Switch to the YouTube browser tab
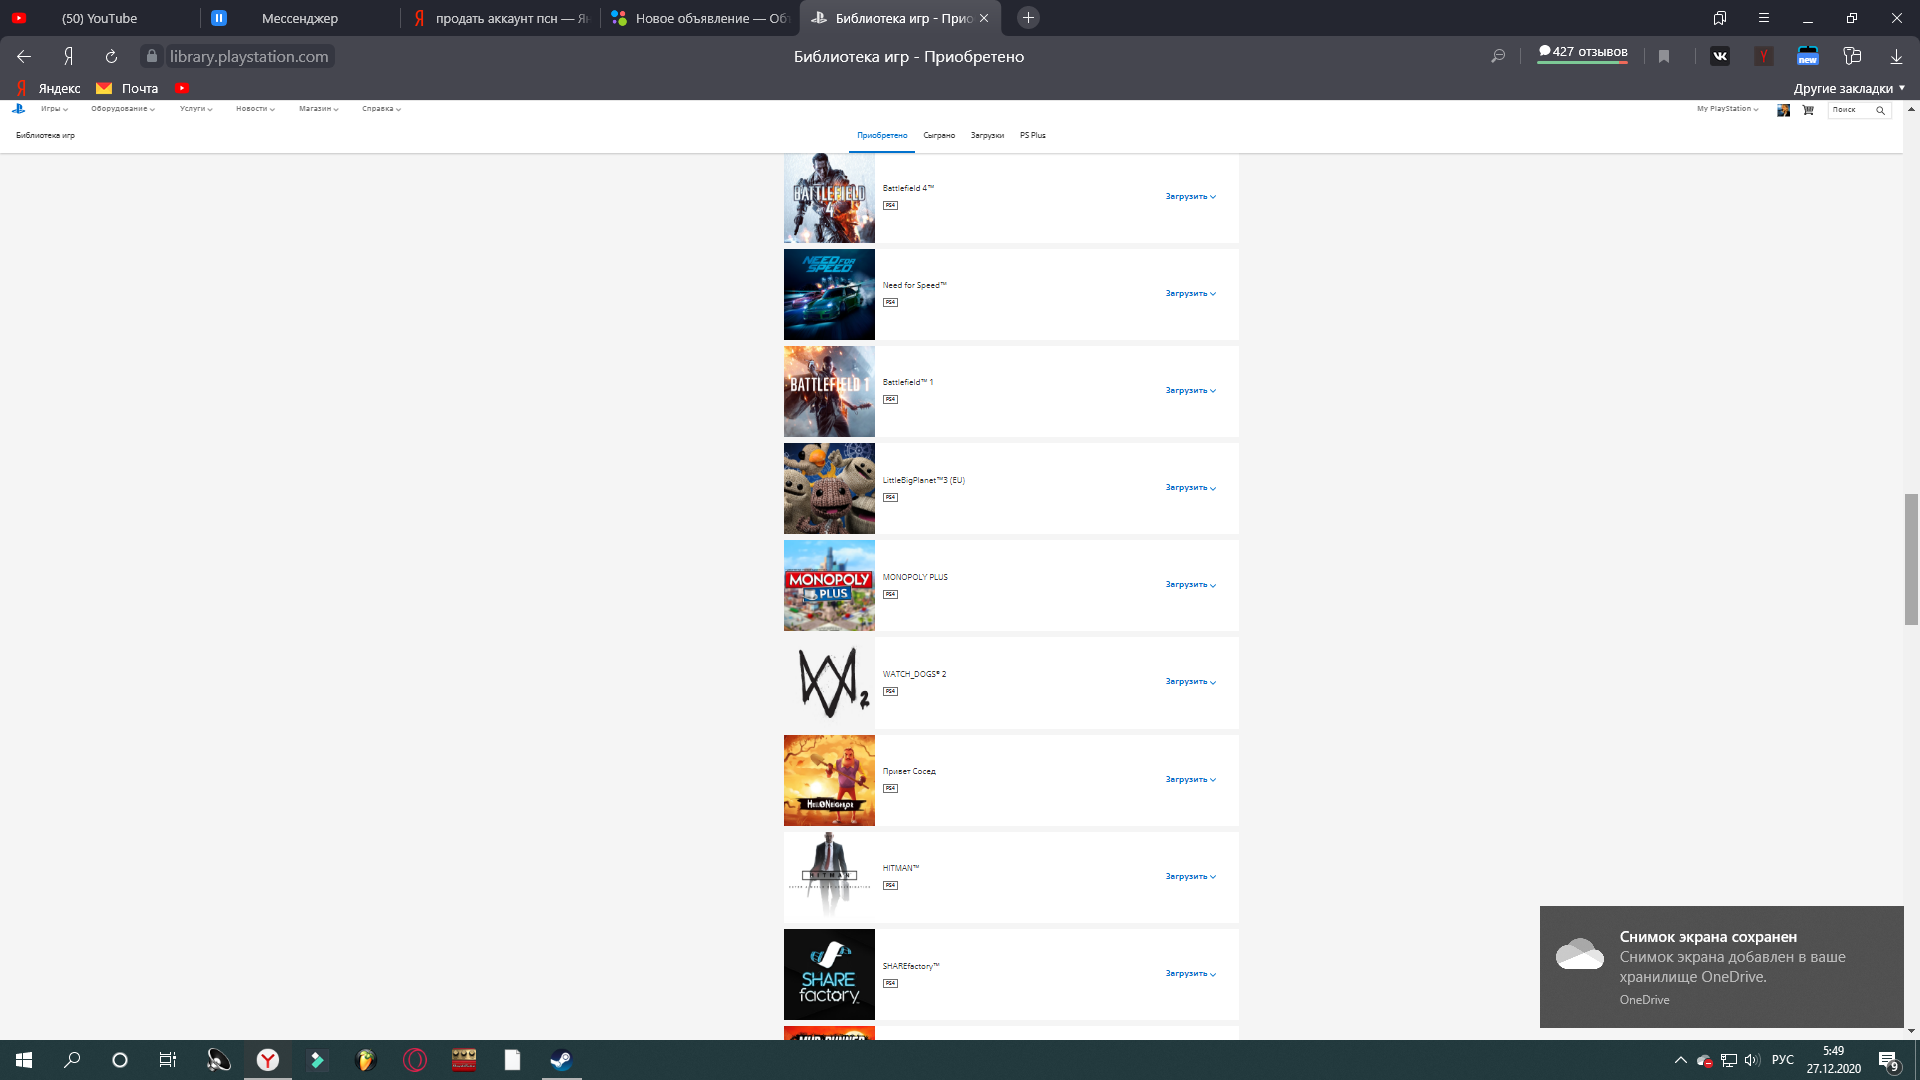 coord(100,18)
